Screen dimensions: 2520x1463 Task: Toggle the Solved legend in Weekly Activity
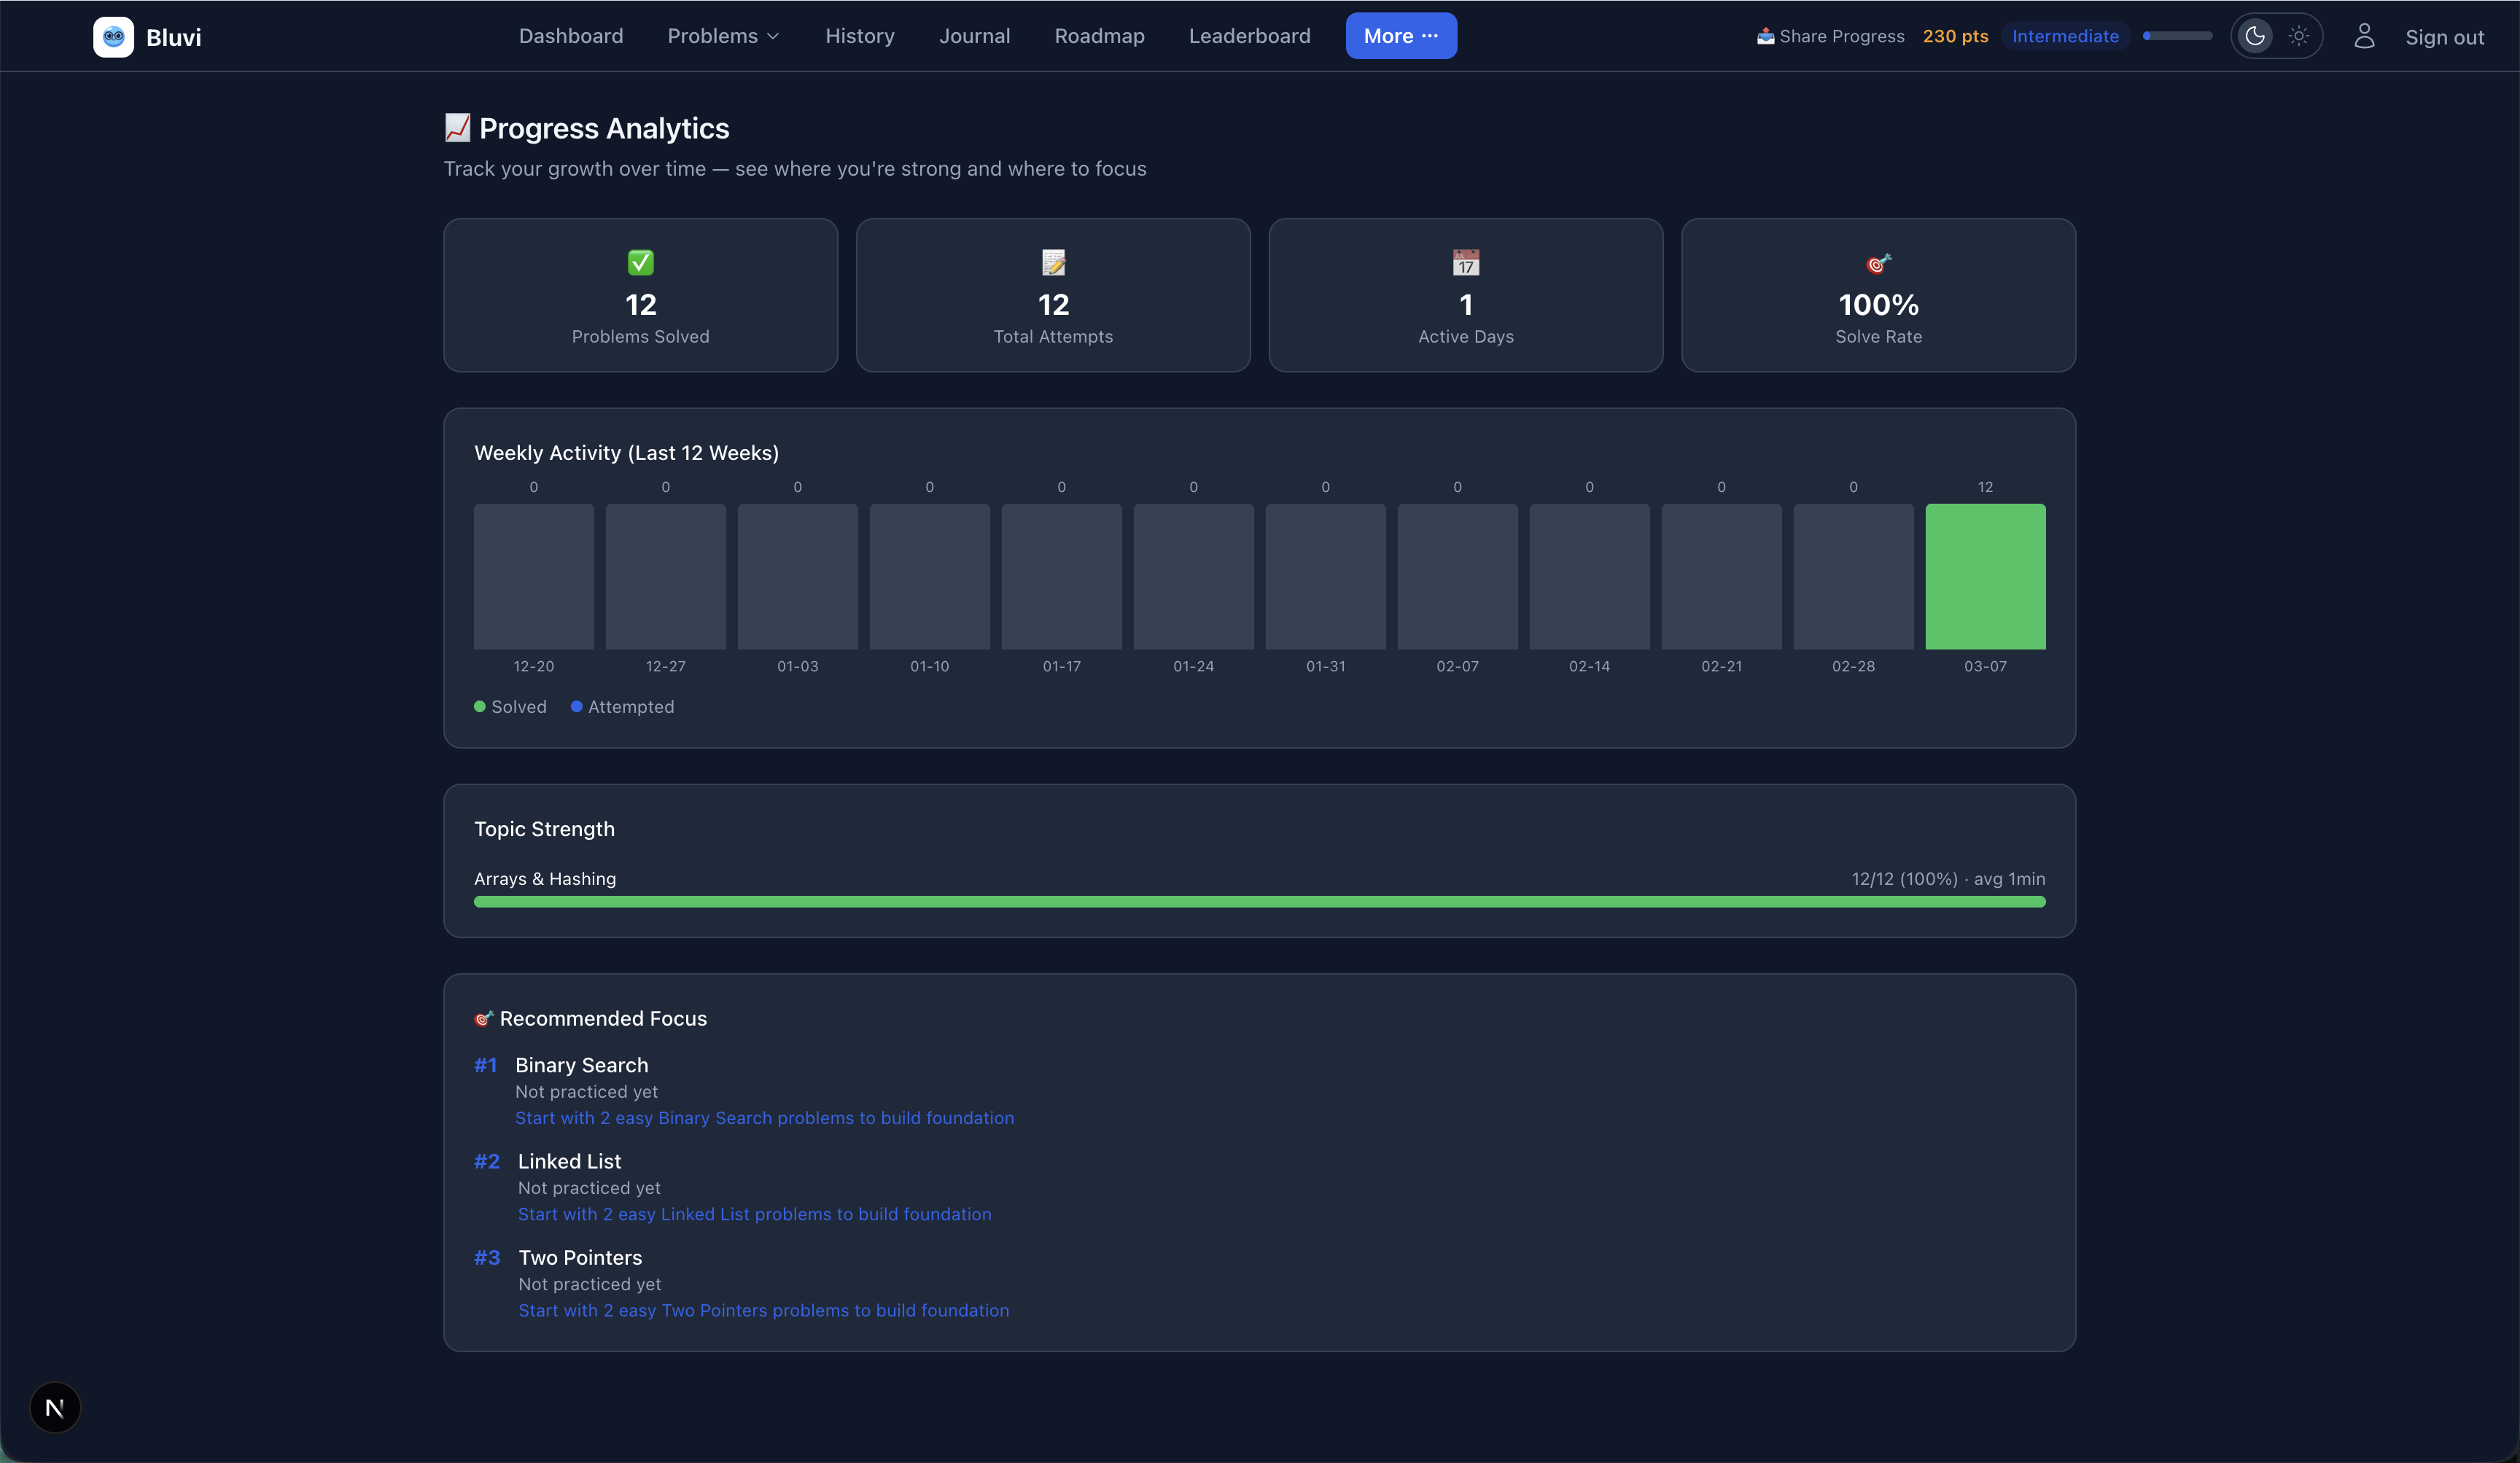click(x=510, y=707)
